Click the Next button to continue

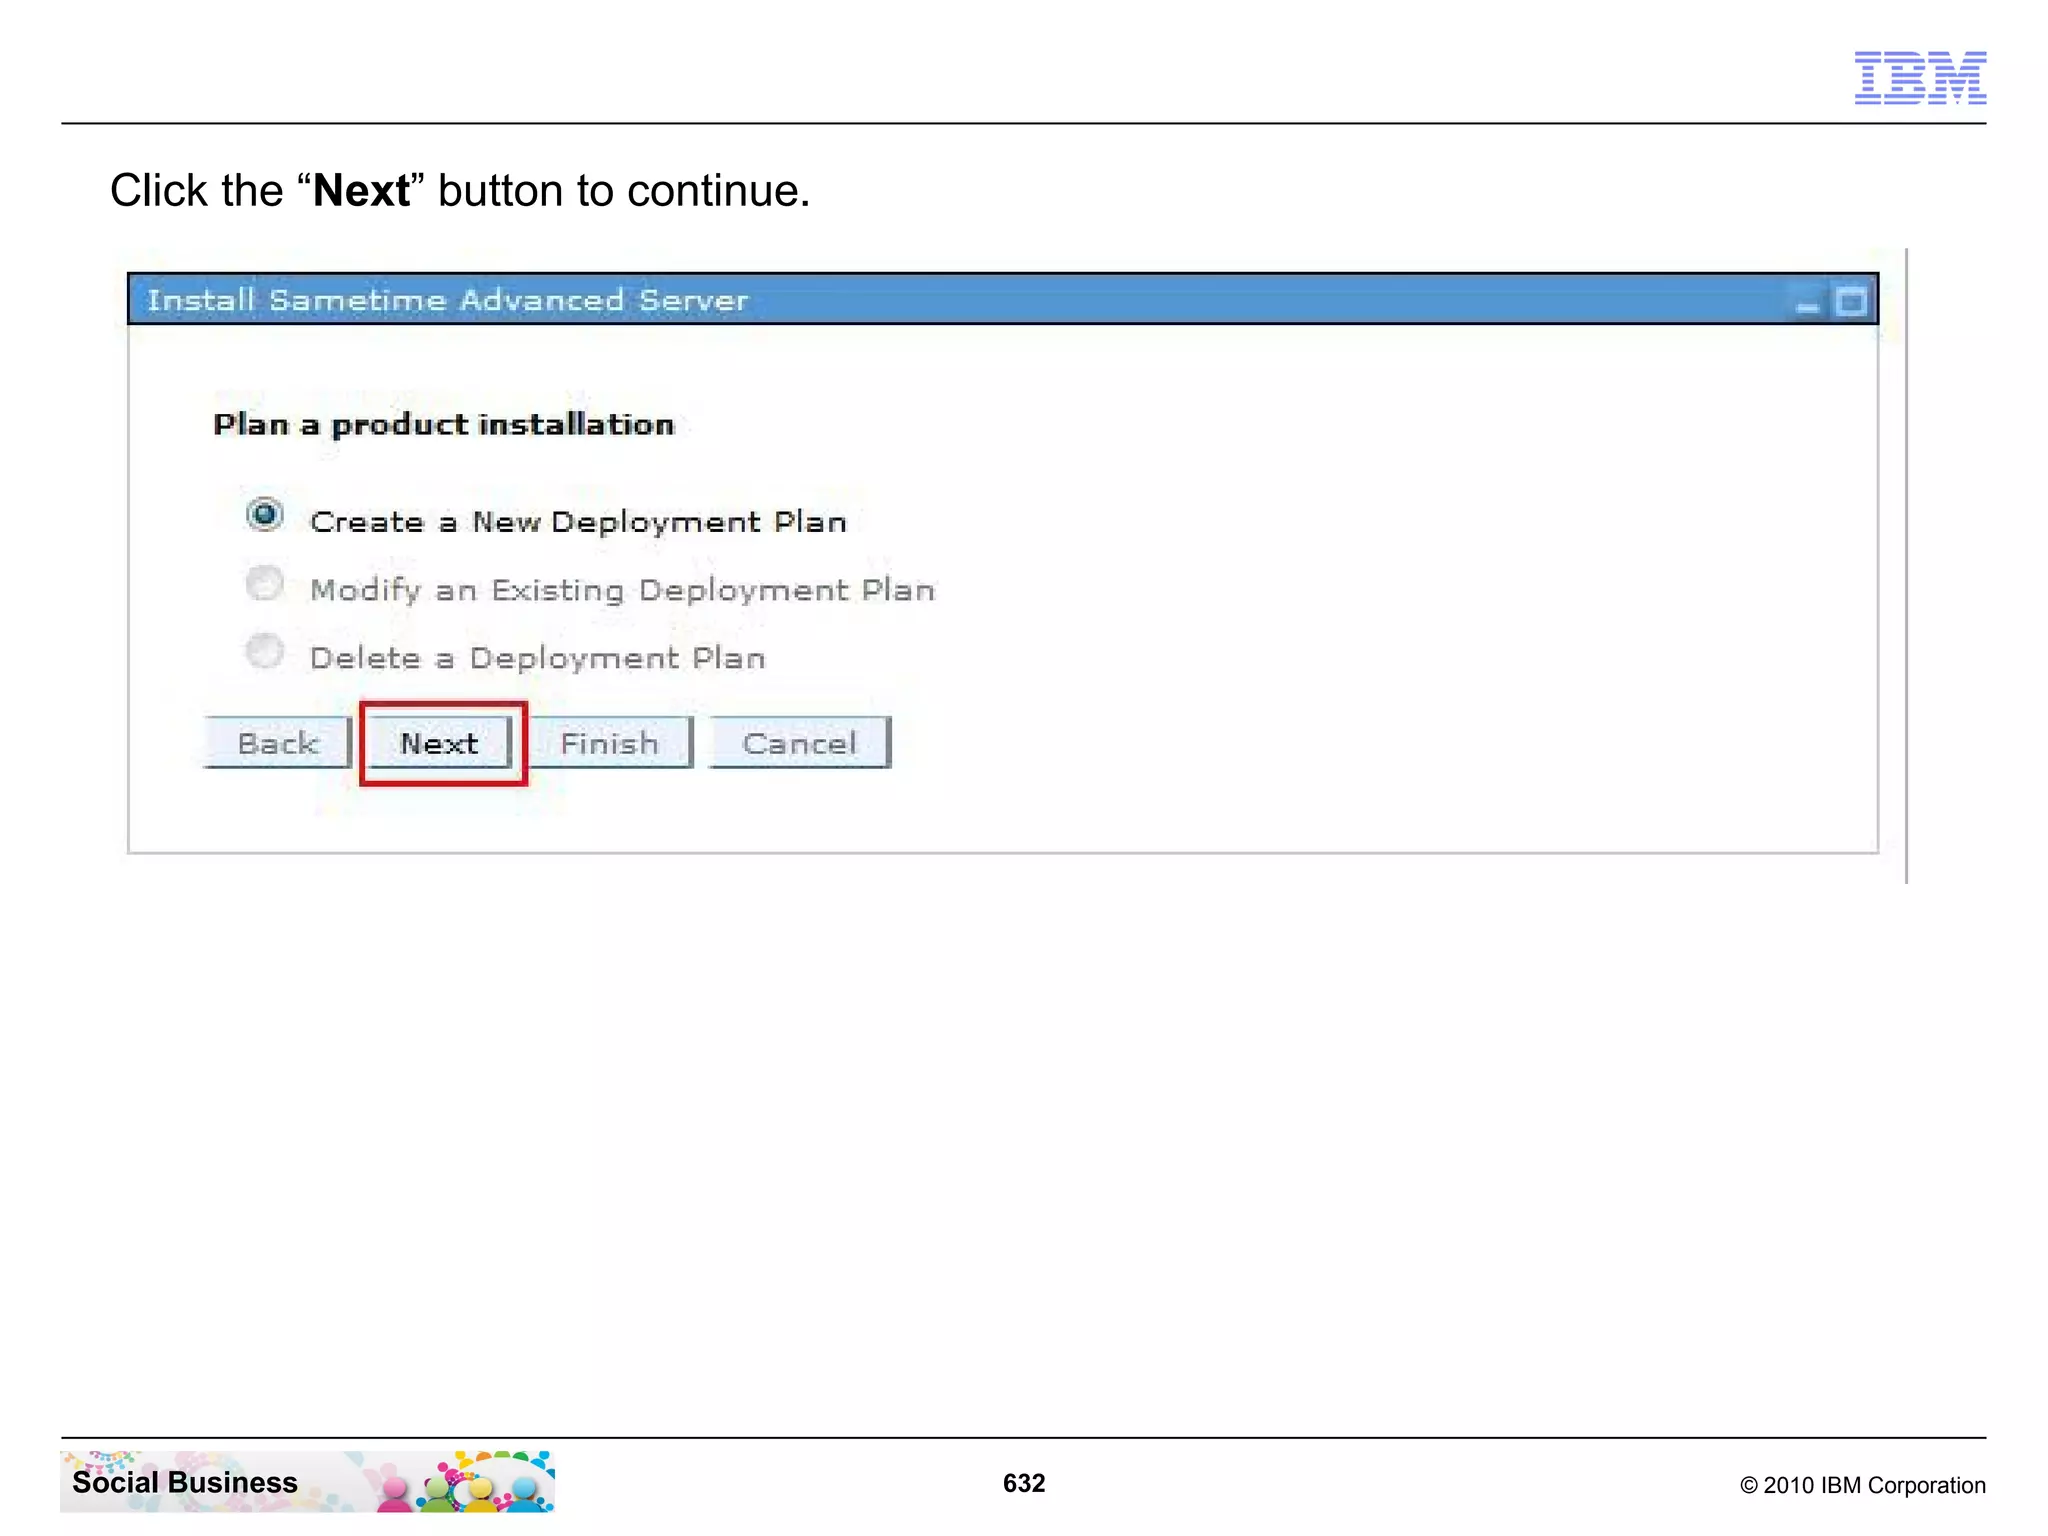coord(441,743)
